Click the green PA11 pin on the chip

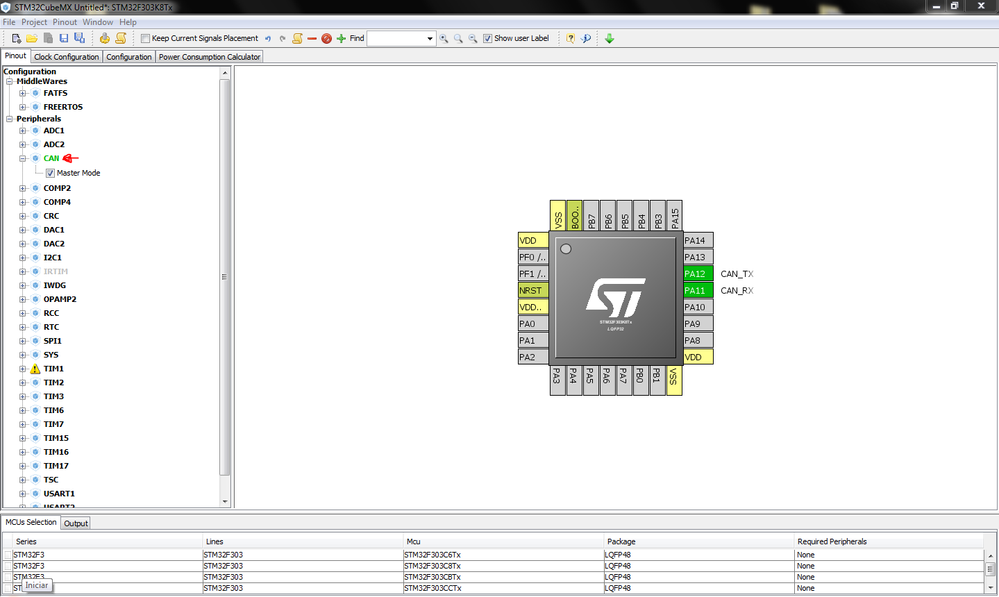(698, 291)
